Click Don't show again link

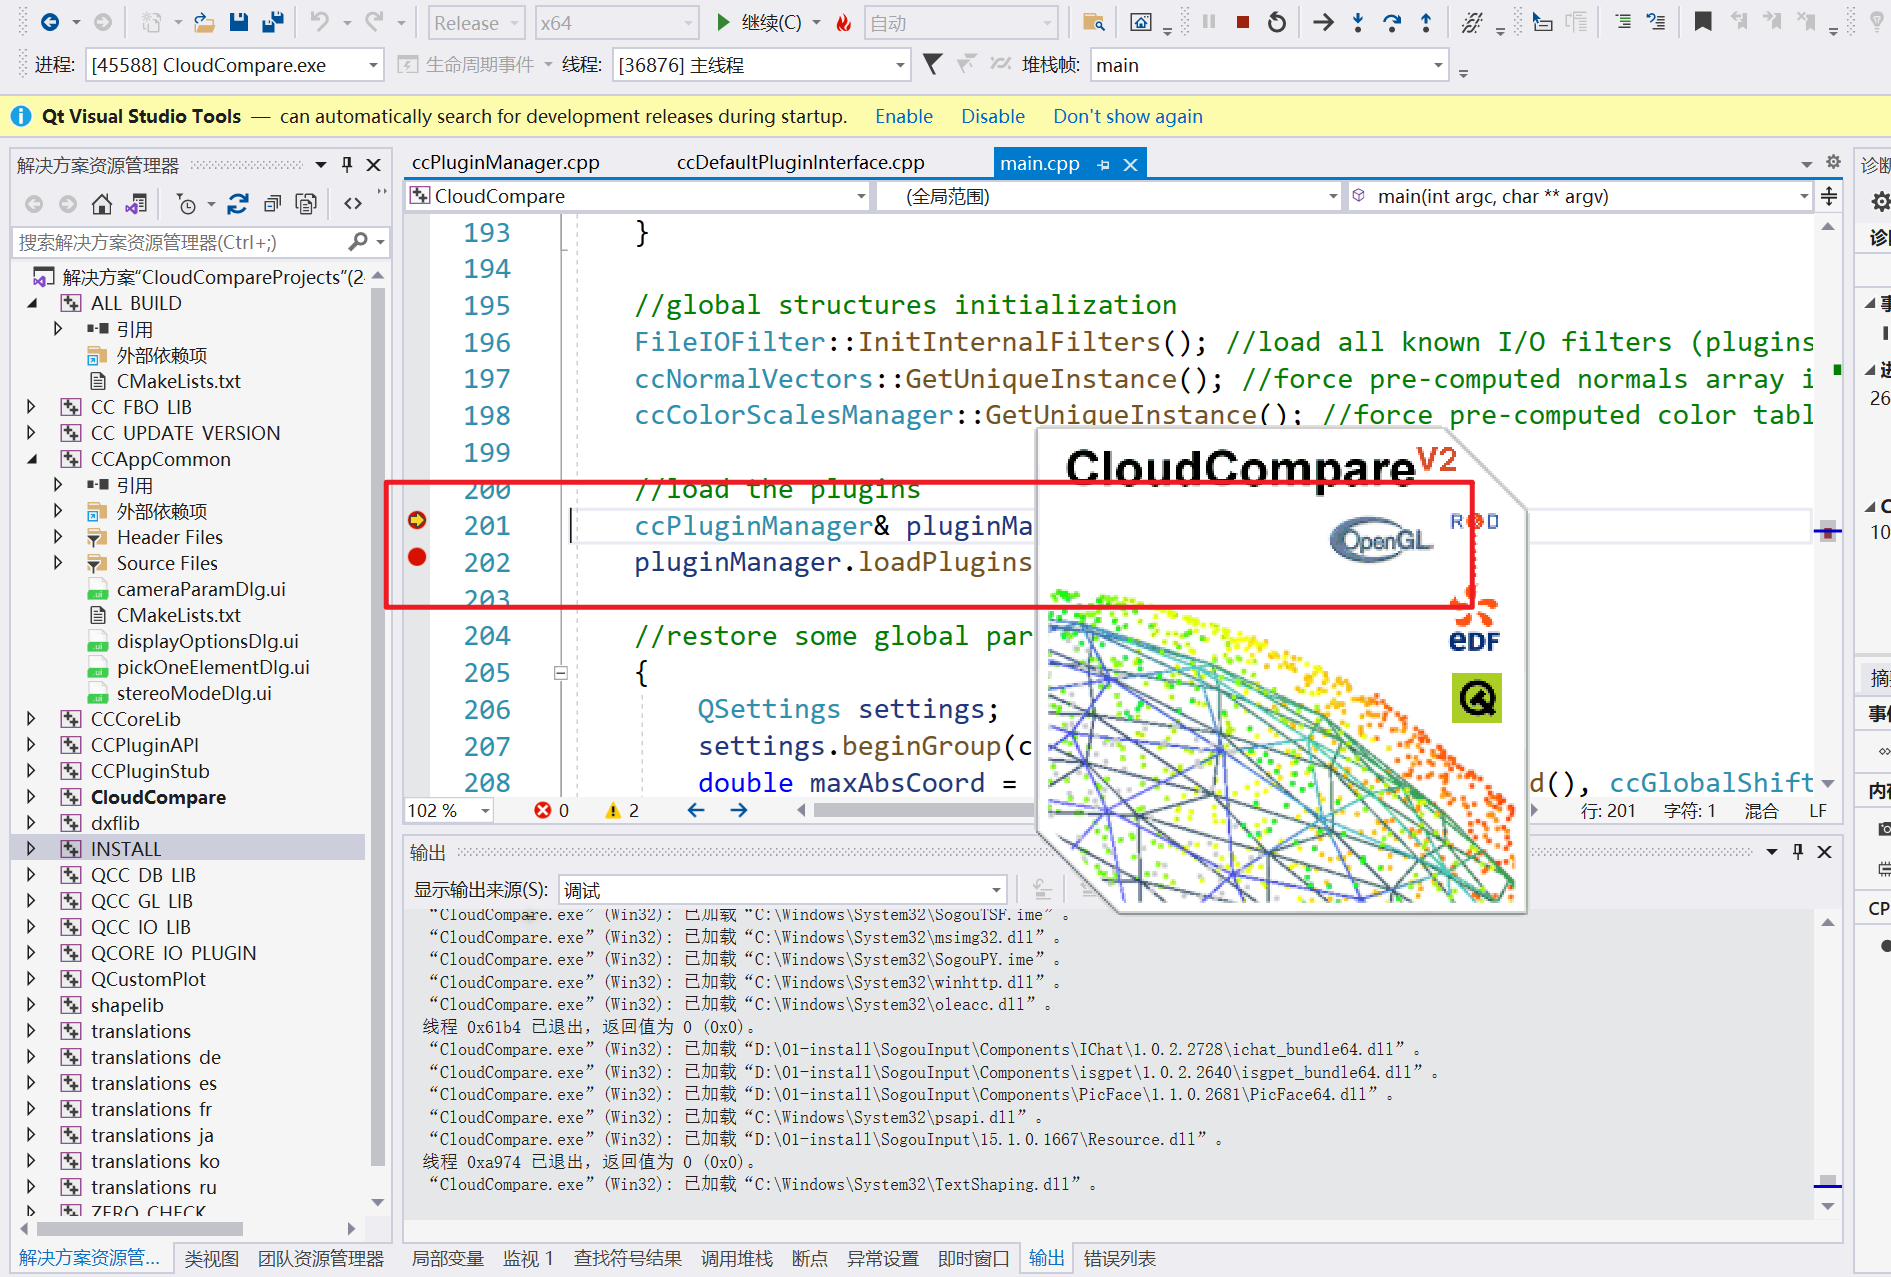click(x=1128, y=116)
